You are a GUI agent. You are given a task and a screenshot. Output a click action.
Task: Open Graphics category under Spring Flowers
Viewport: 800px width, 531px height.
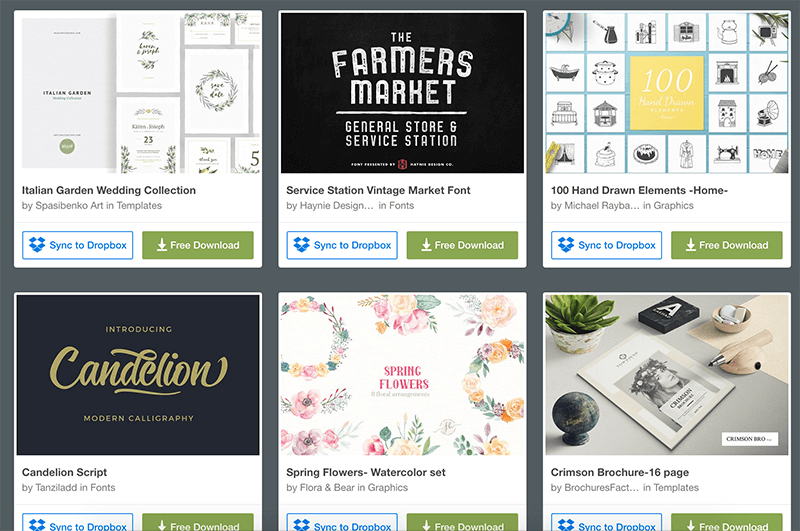coord(388,488)
